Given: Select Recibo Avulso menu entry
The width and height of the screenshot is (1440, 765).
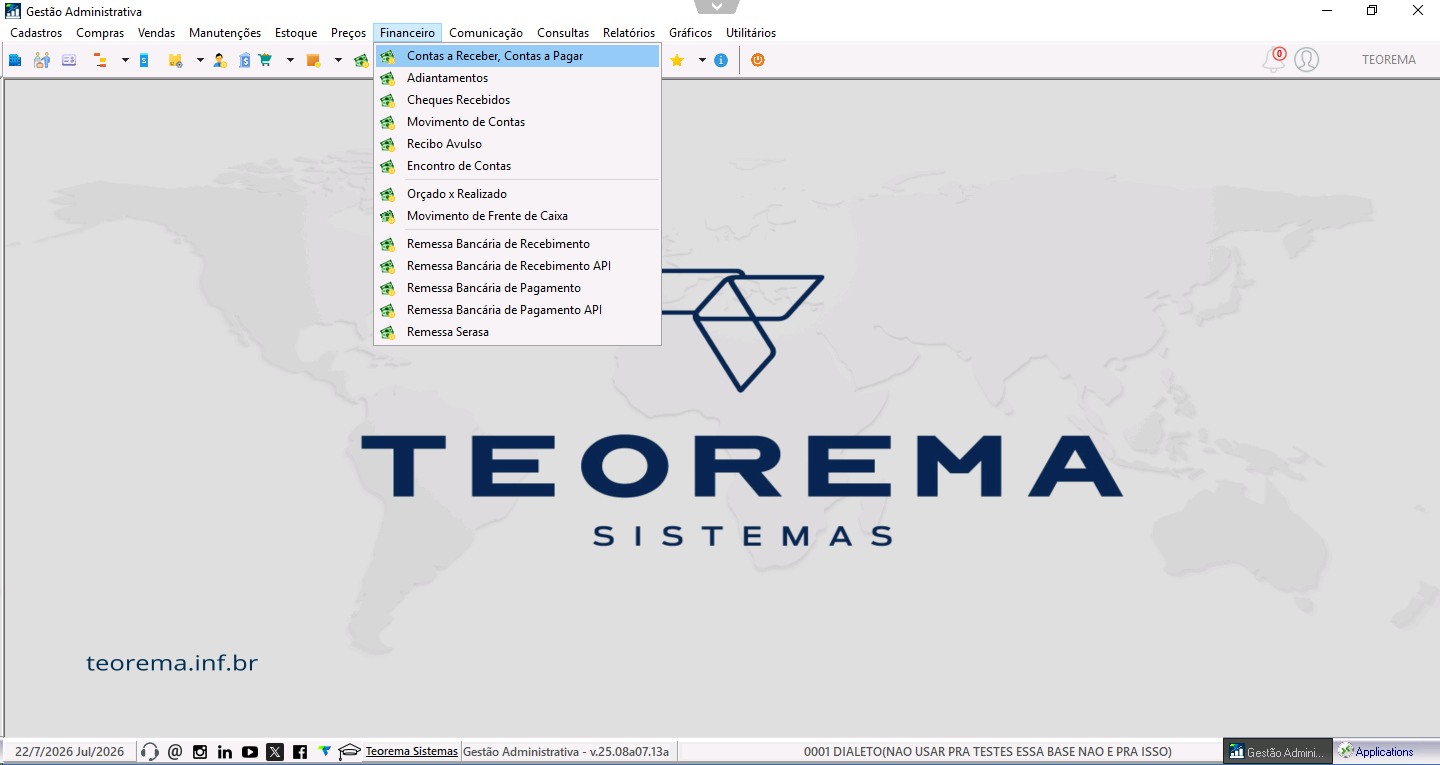Looking at the screenshot, I should (517, 144).
